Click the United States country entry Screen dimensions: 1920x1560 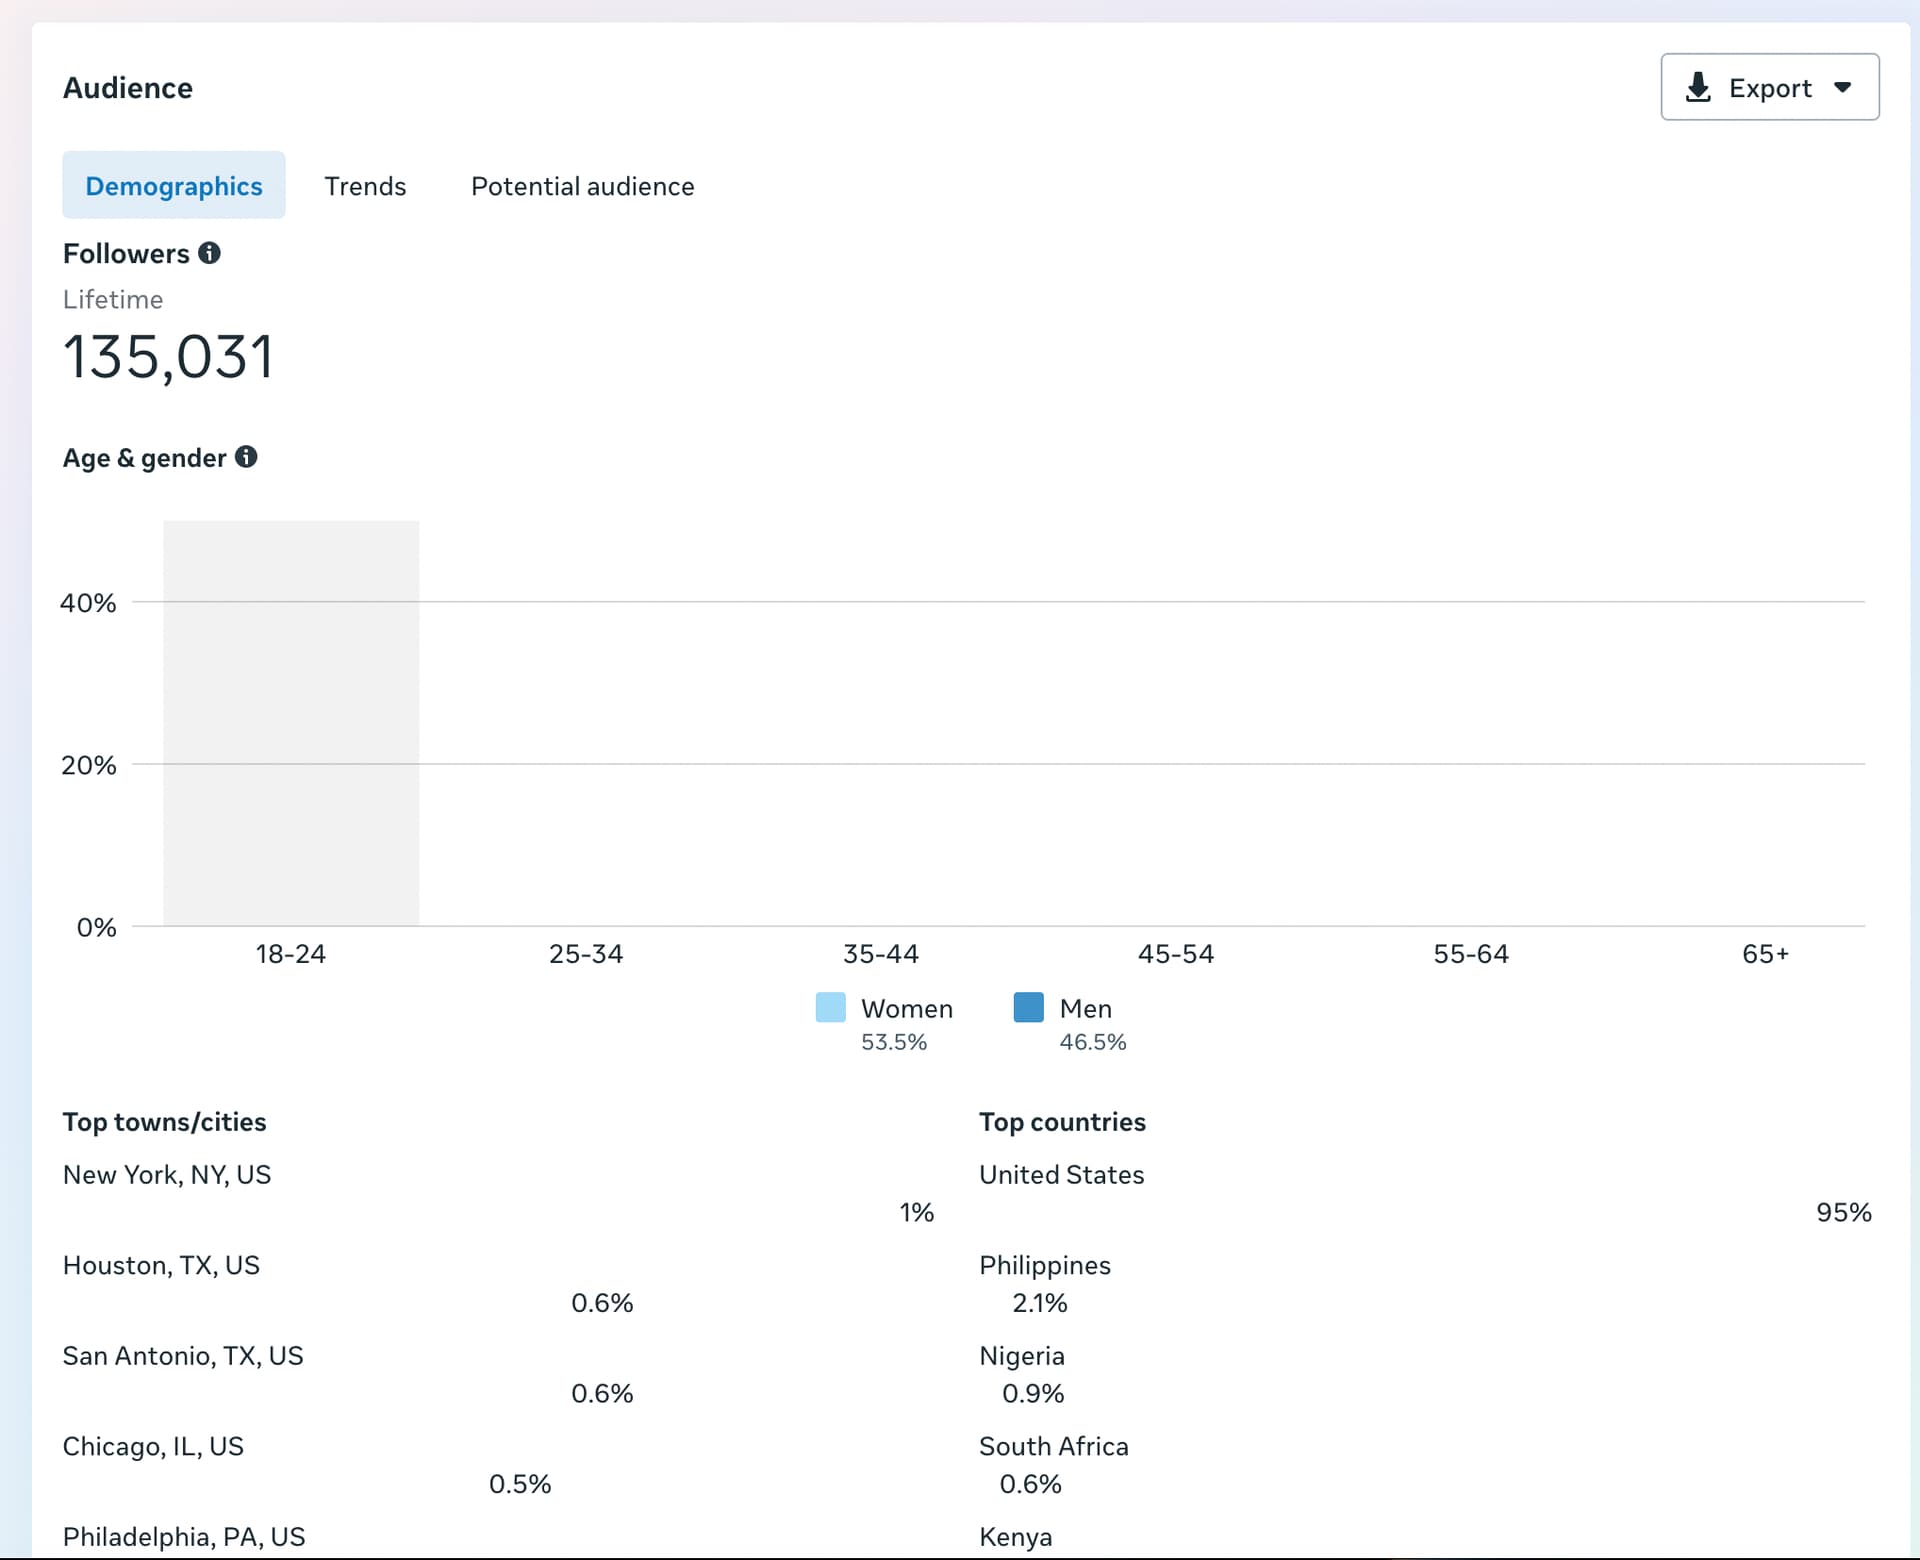click(x=1061, y=1175)
